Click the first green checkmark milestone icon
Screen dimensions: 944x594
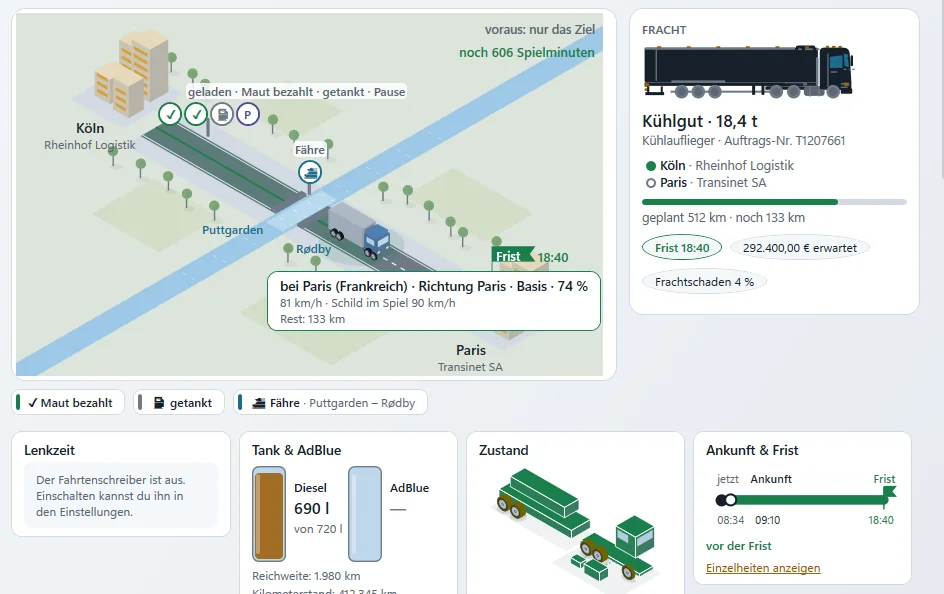click(x=170, y=114)
